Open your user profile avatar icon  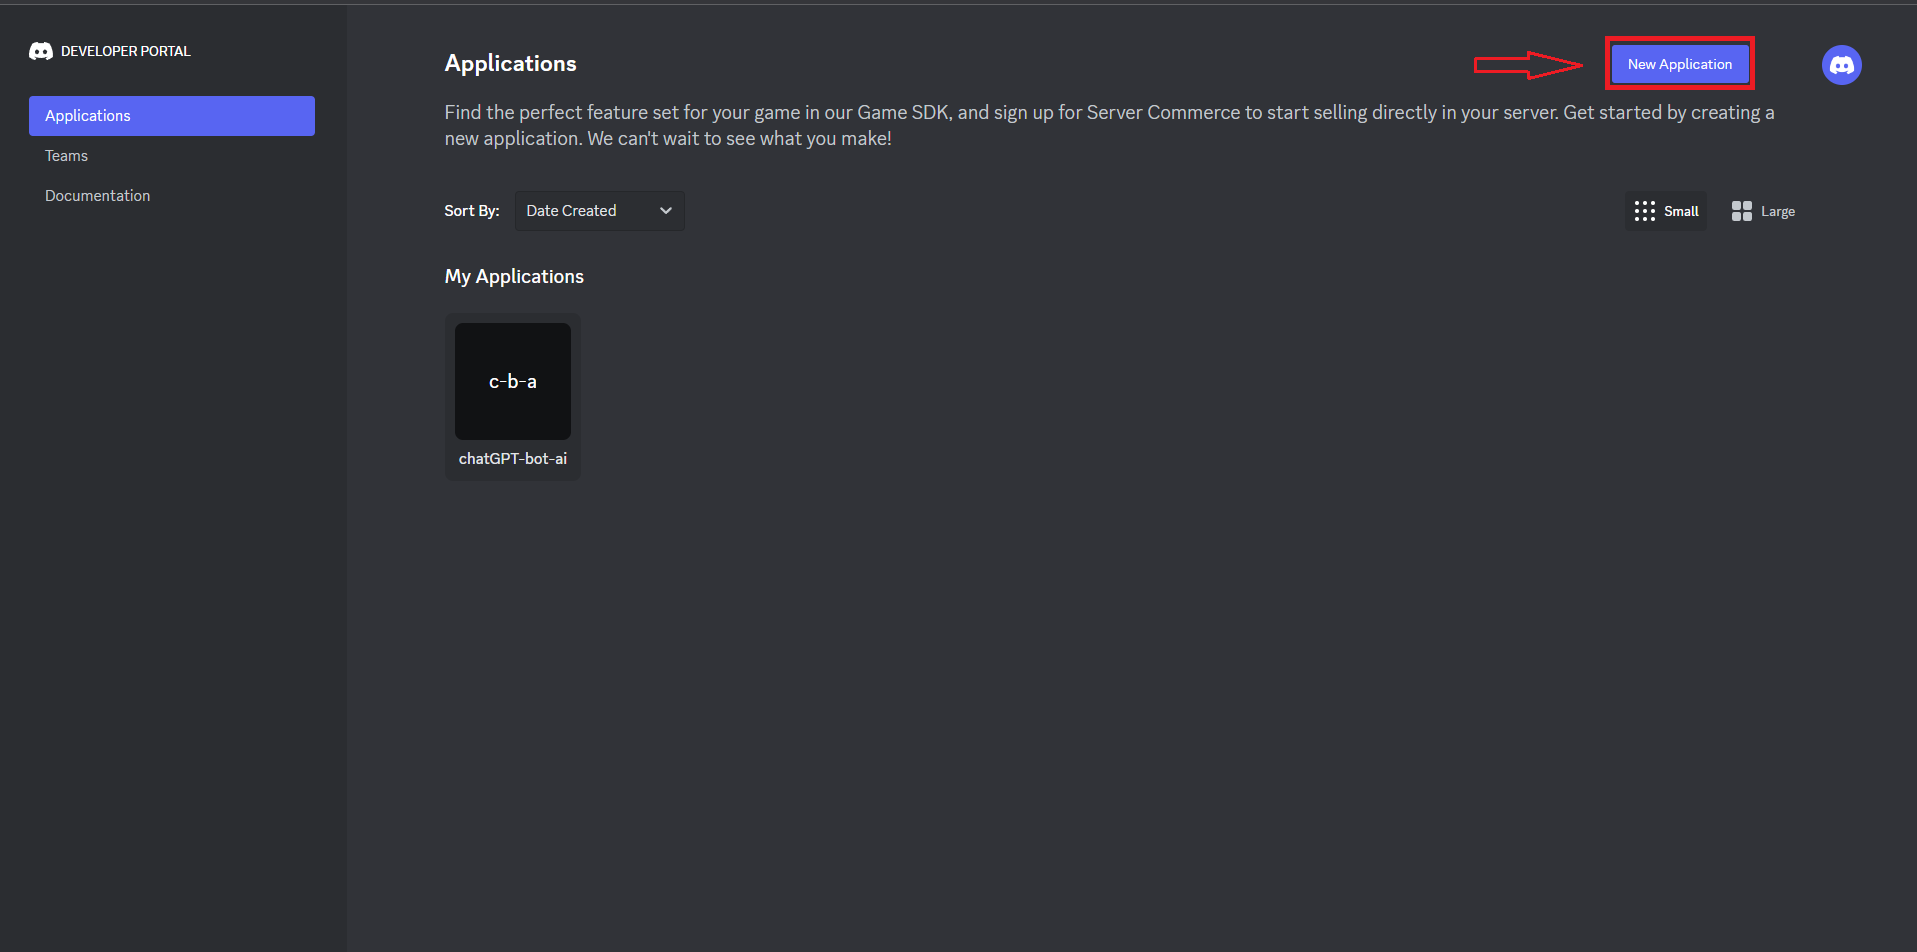point(1841,64)
